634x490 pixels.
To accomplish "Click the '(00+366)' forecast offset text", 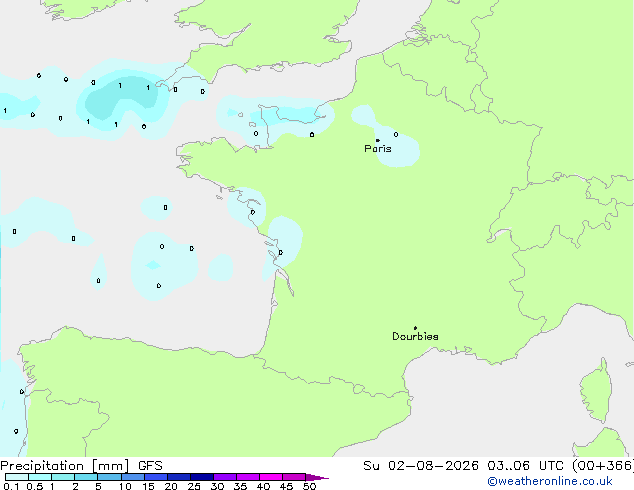I will tap(603, 466).
